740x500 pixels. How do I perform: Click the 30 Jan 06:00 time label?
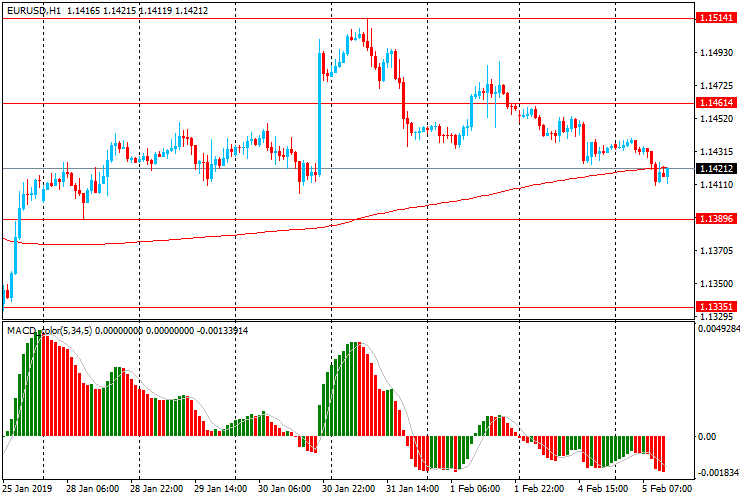coord(285,489)
